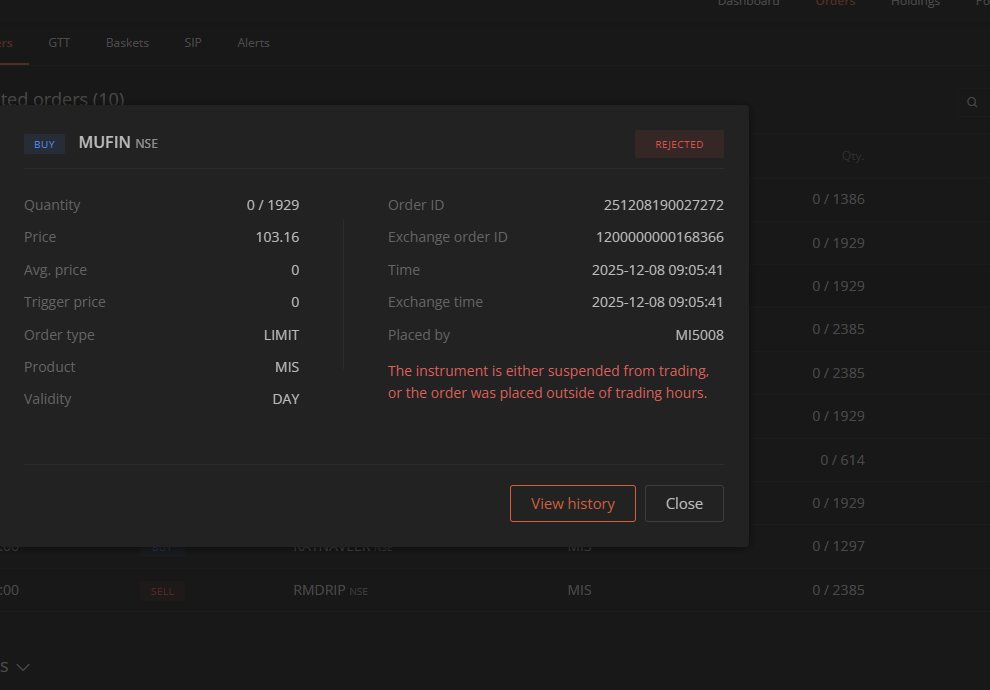Click the Order type value LIMIT
990x690 pixels.
281,335
